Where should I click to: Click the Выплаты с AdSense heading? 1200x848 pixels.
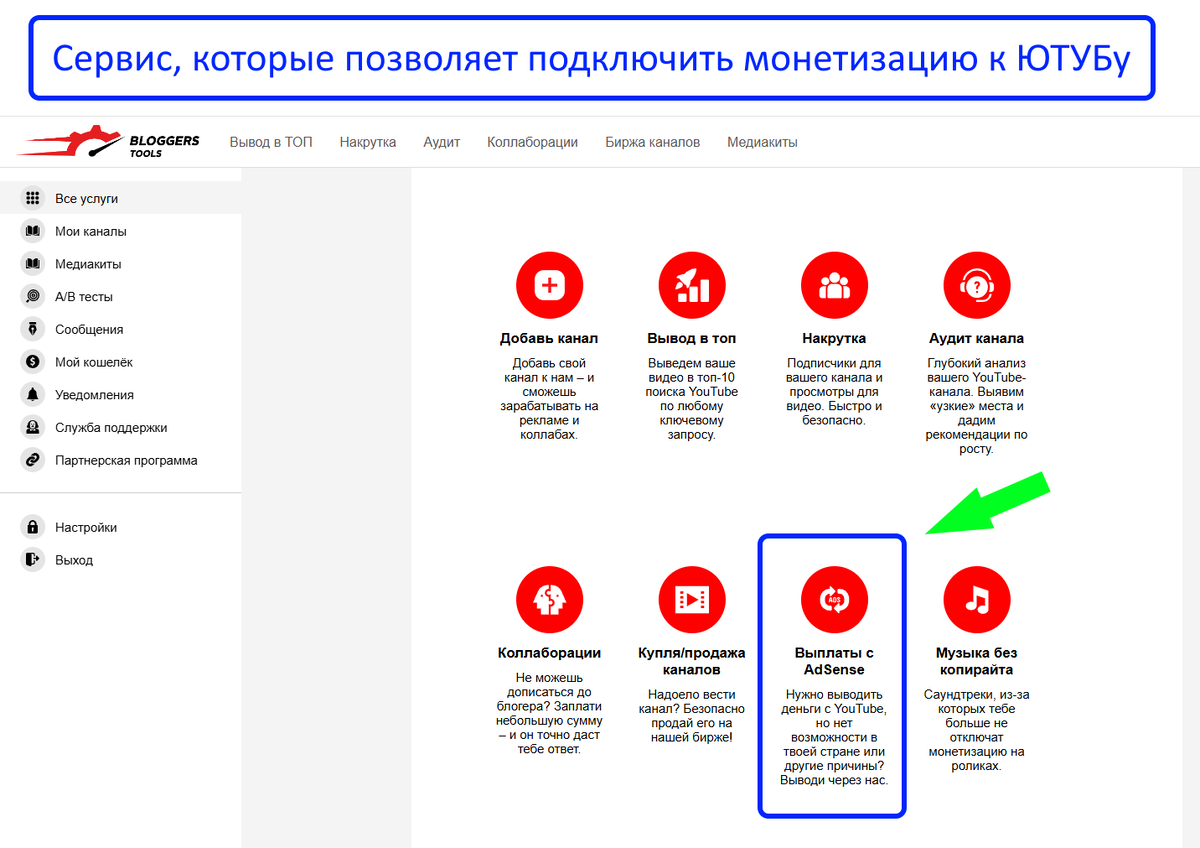tap(834, 661)
